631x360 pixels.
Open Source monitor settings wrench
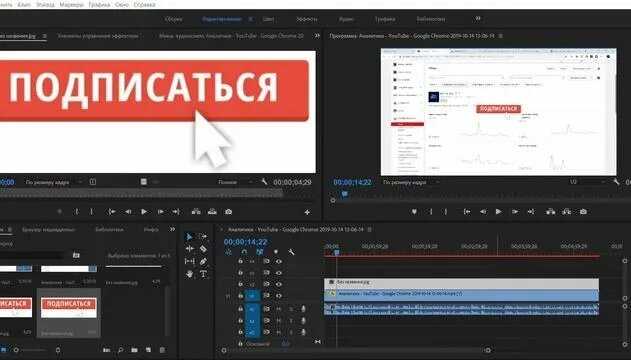264,182
